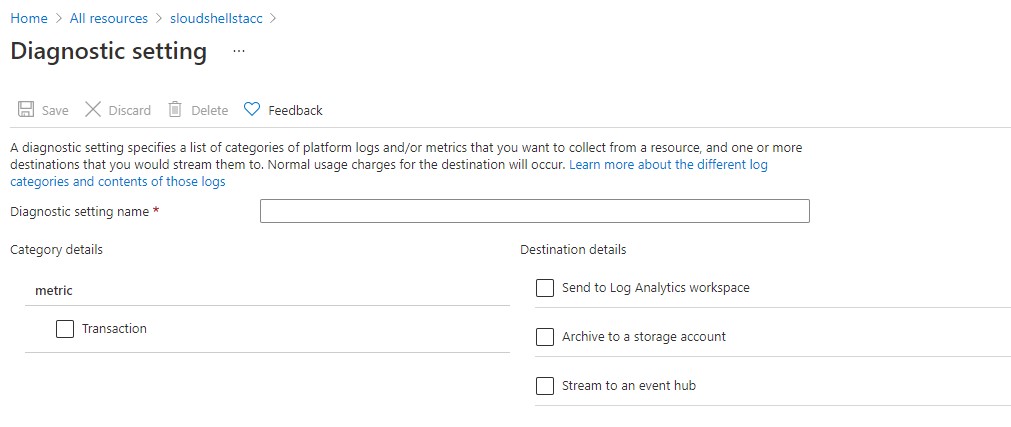Go to Home in the breadcrumb
The height and width of the screenshot is (427, 1011).
pos(29,18)
